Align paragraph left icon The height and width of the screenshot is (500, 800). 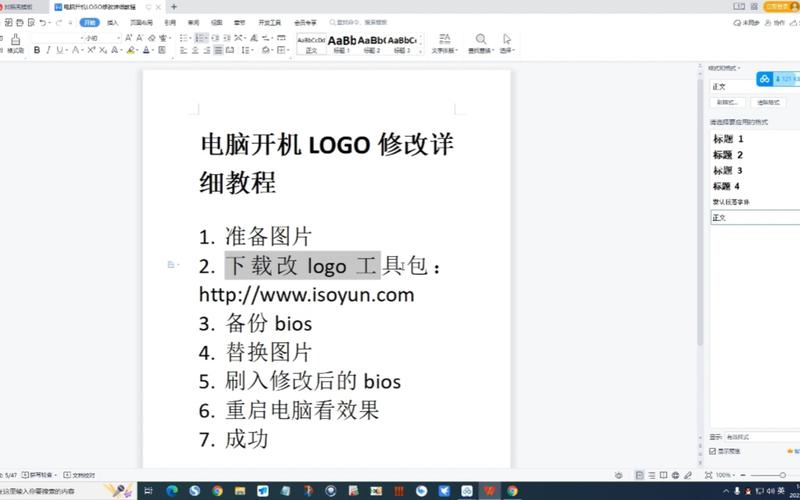[184, 50]
